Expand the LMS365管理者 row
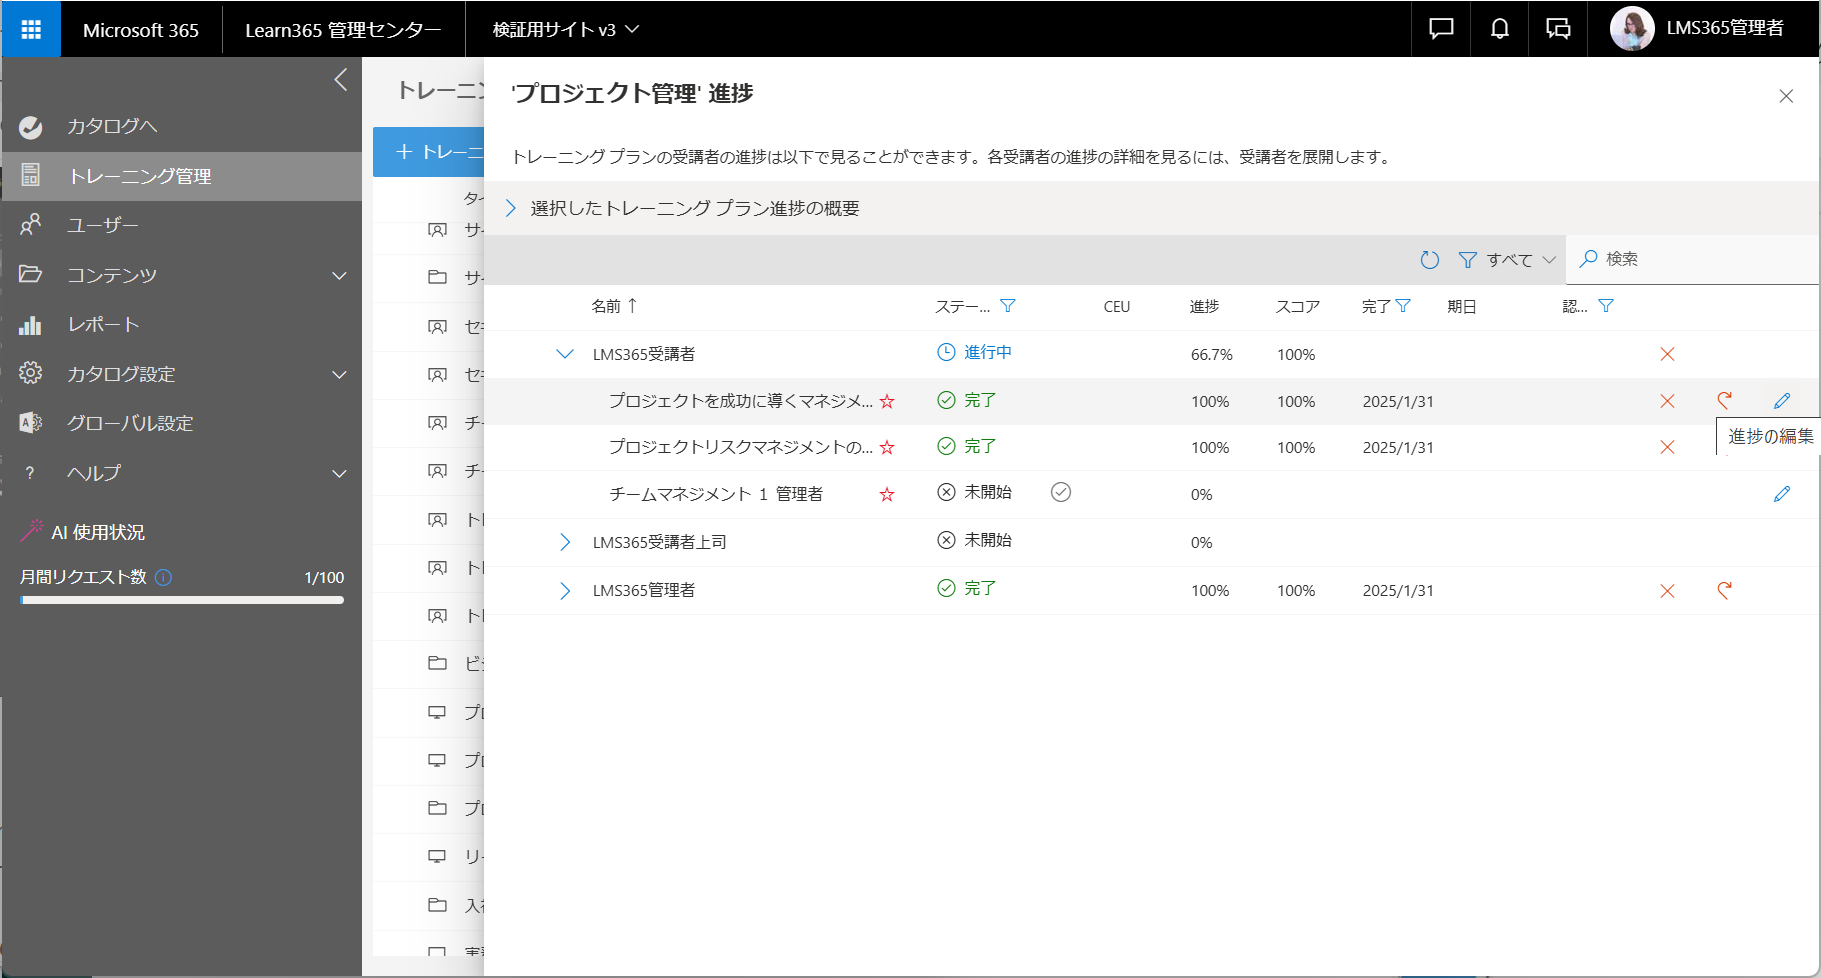Screen dimensions: 1821x978 565,591
